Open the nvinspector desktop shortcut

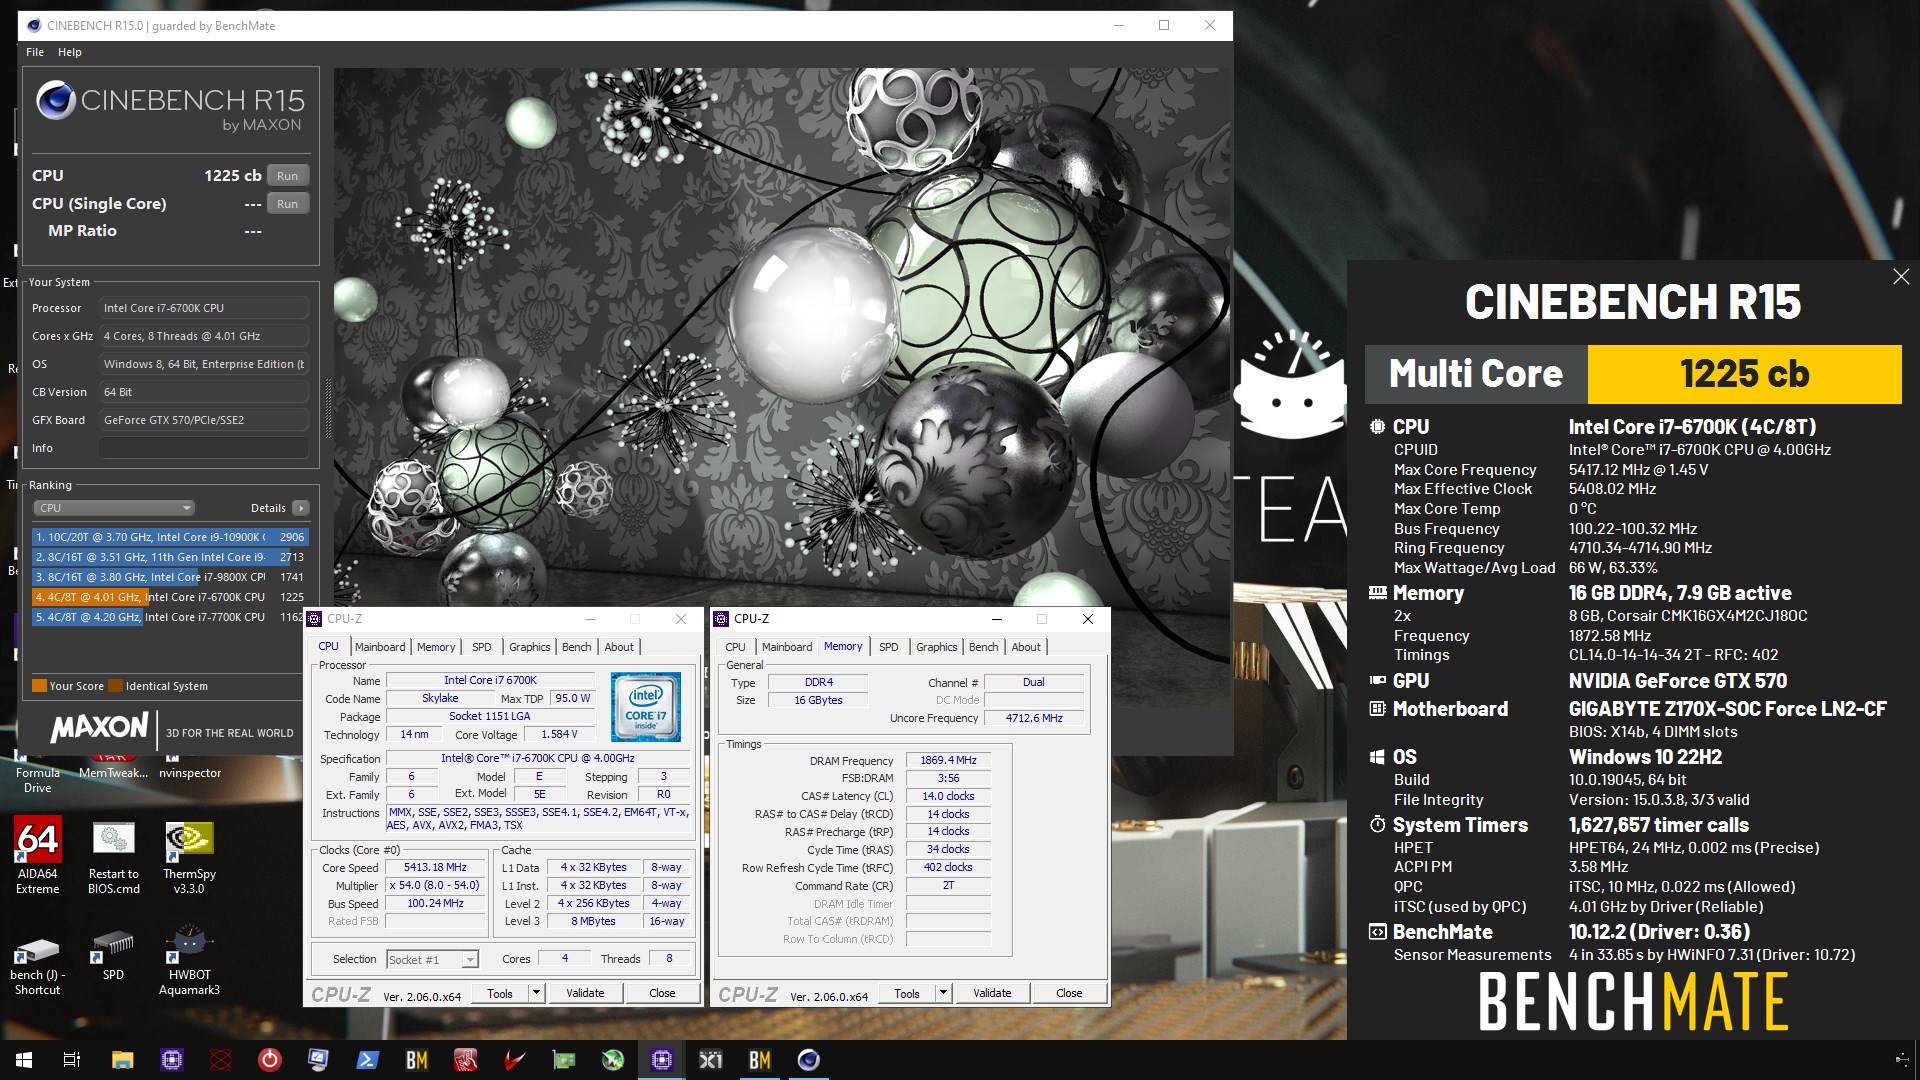pyautogui.click(x=190, y=768)
